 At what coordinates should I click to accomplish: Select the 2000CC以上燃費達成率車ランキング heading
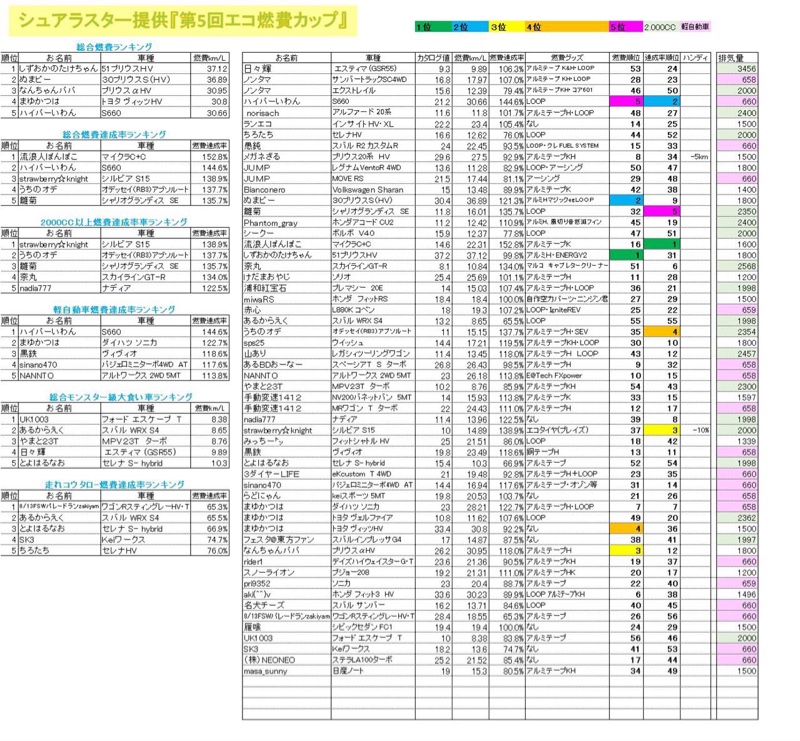point(114,222)
